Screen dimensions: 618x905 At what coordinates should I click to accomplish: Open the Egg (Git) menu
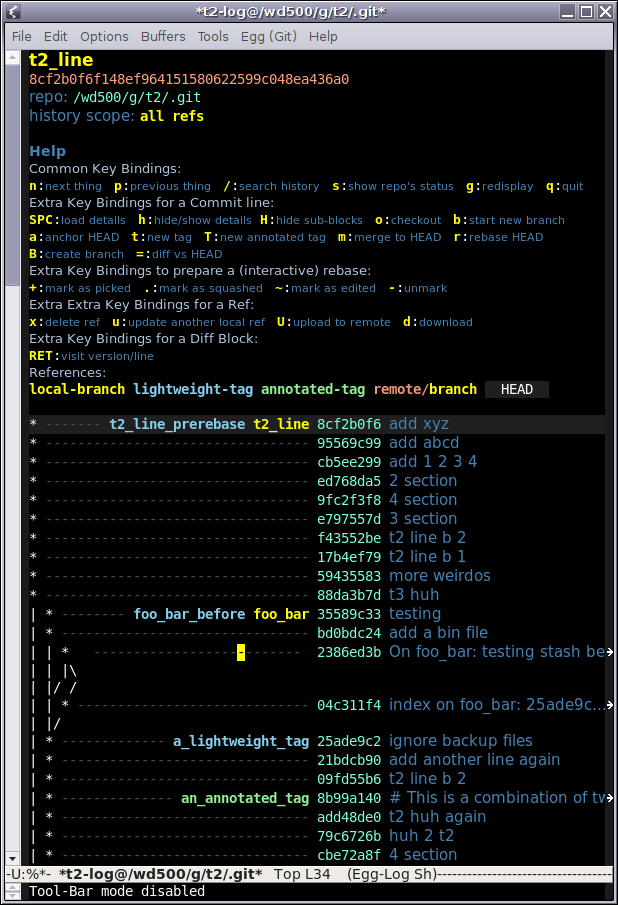pos(268,36)
